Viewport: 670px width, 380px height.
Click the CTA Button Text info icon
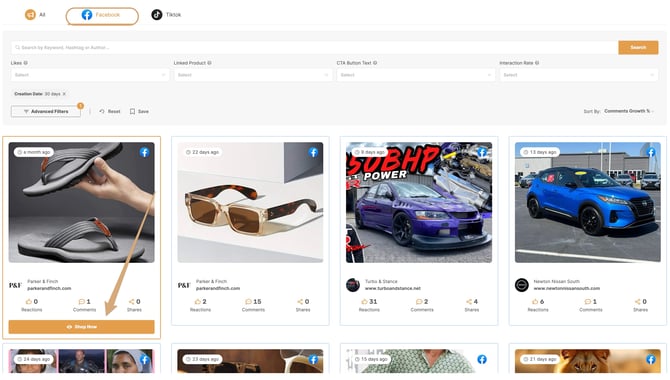[375, 63]
